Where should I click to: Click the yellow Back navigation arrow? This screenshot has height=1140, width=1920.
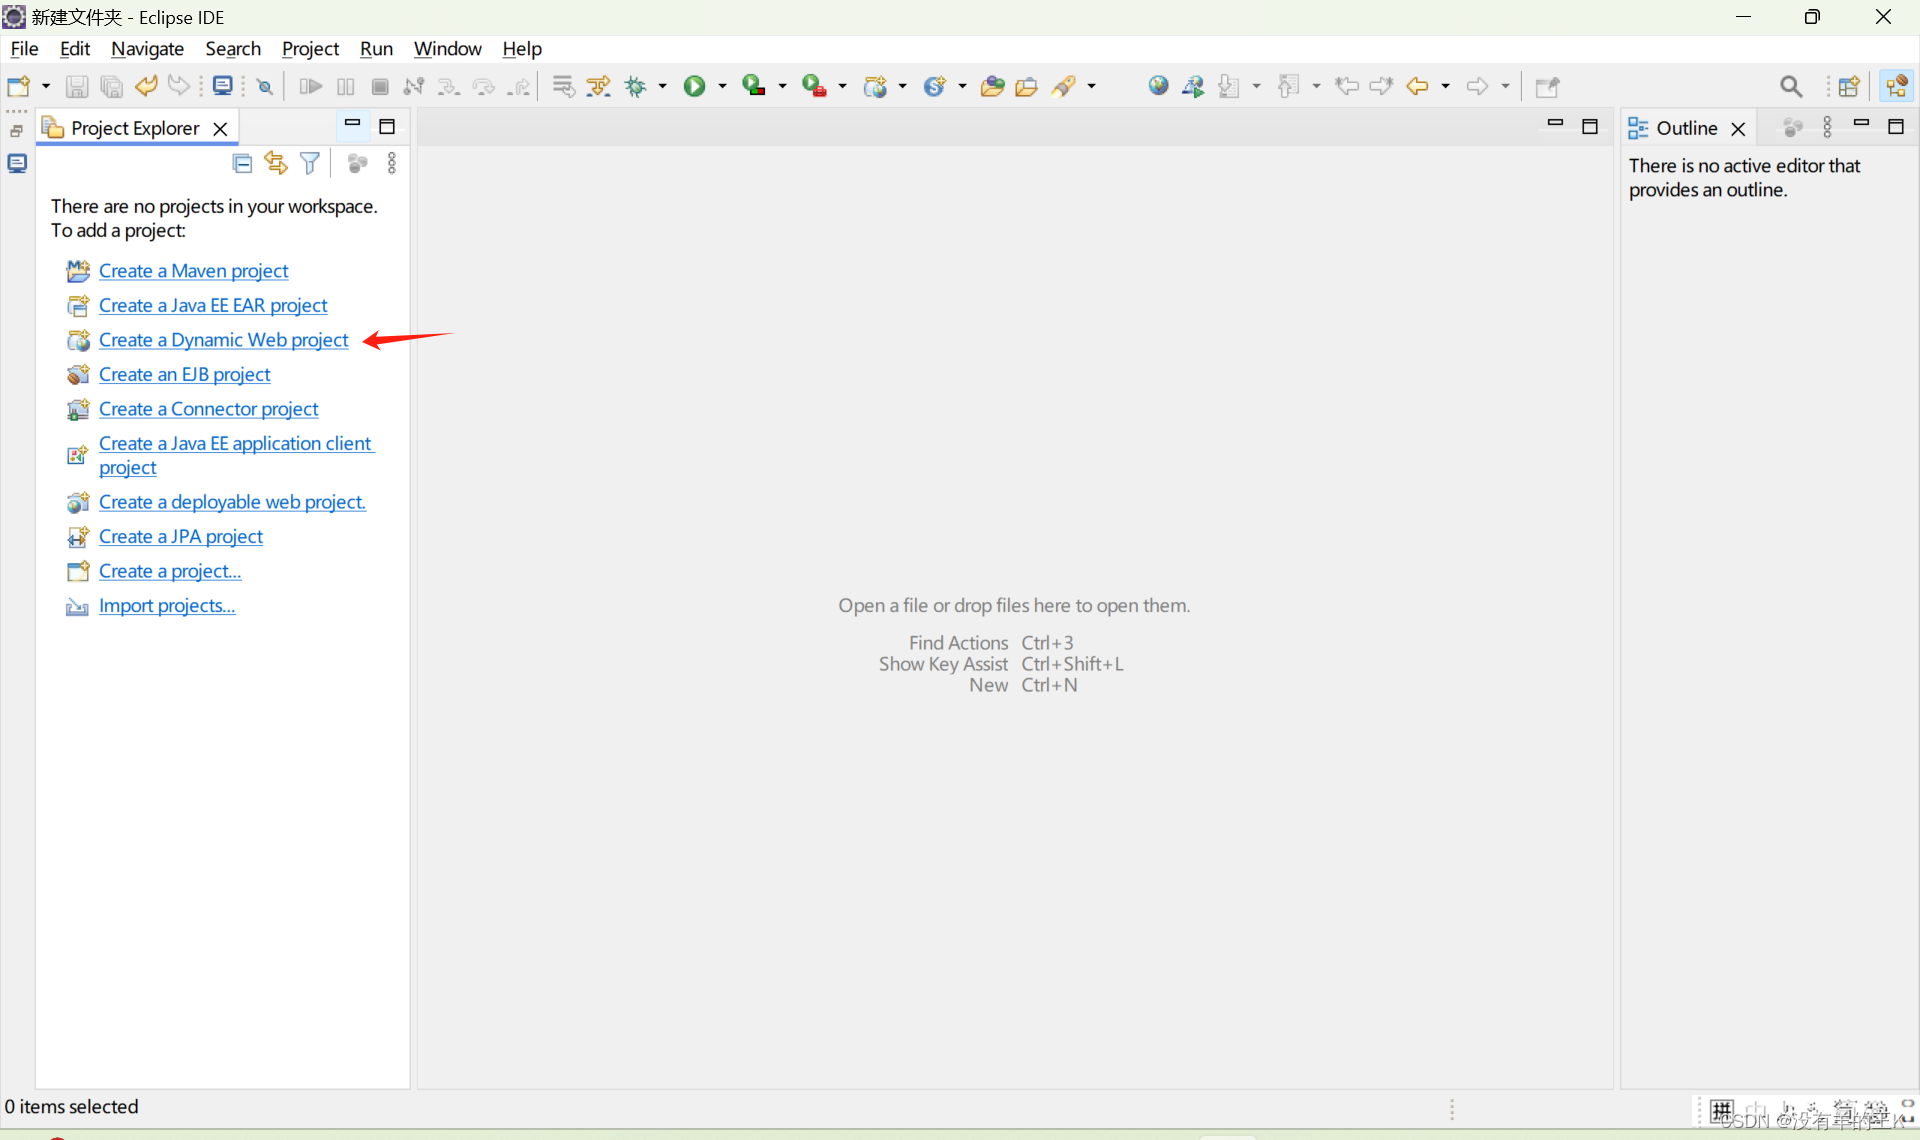tap(1418, 87)
